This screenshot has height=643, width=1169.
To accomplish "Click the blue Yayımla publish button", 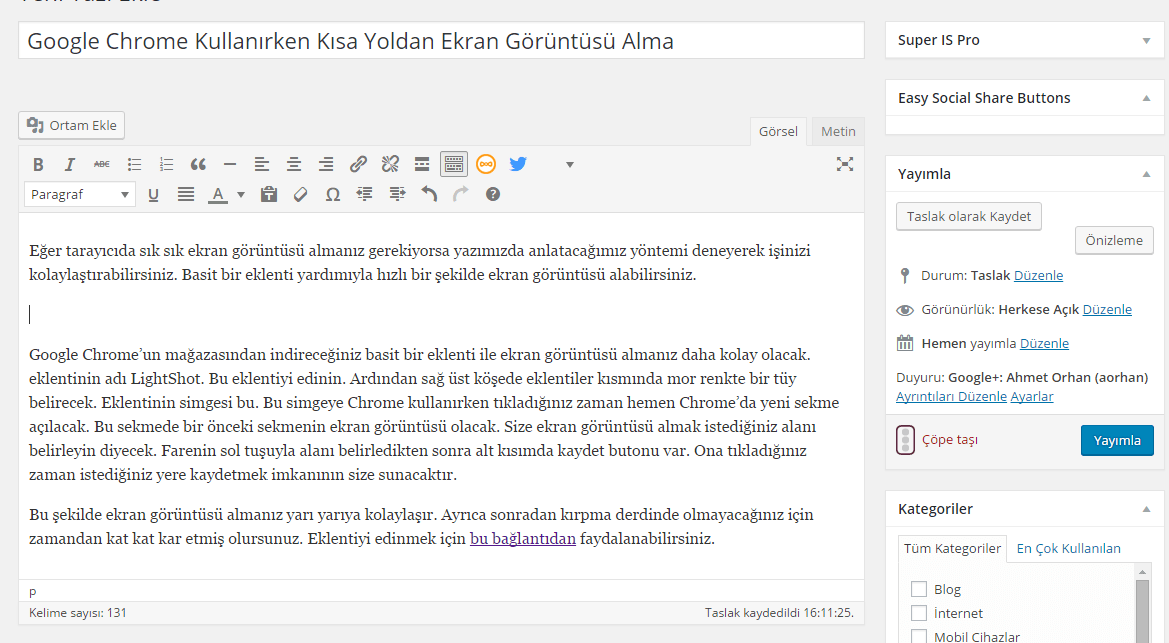I will (1117, 440).
